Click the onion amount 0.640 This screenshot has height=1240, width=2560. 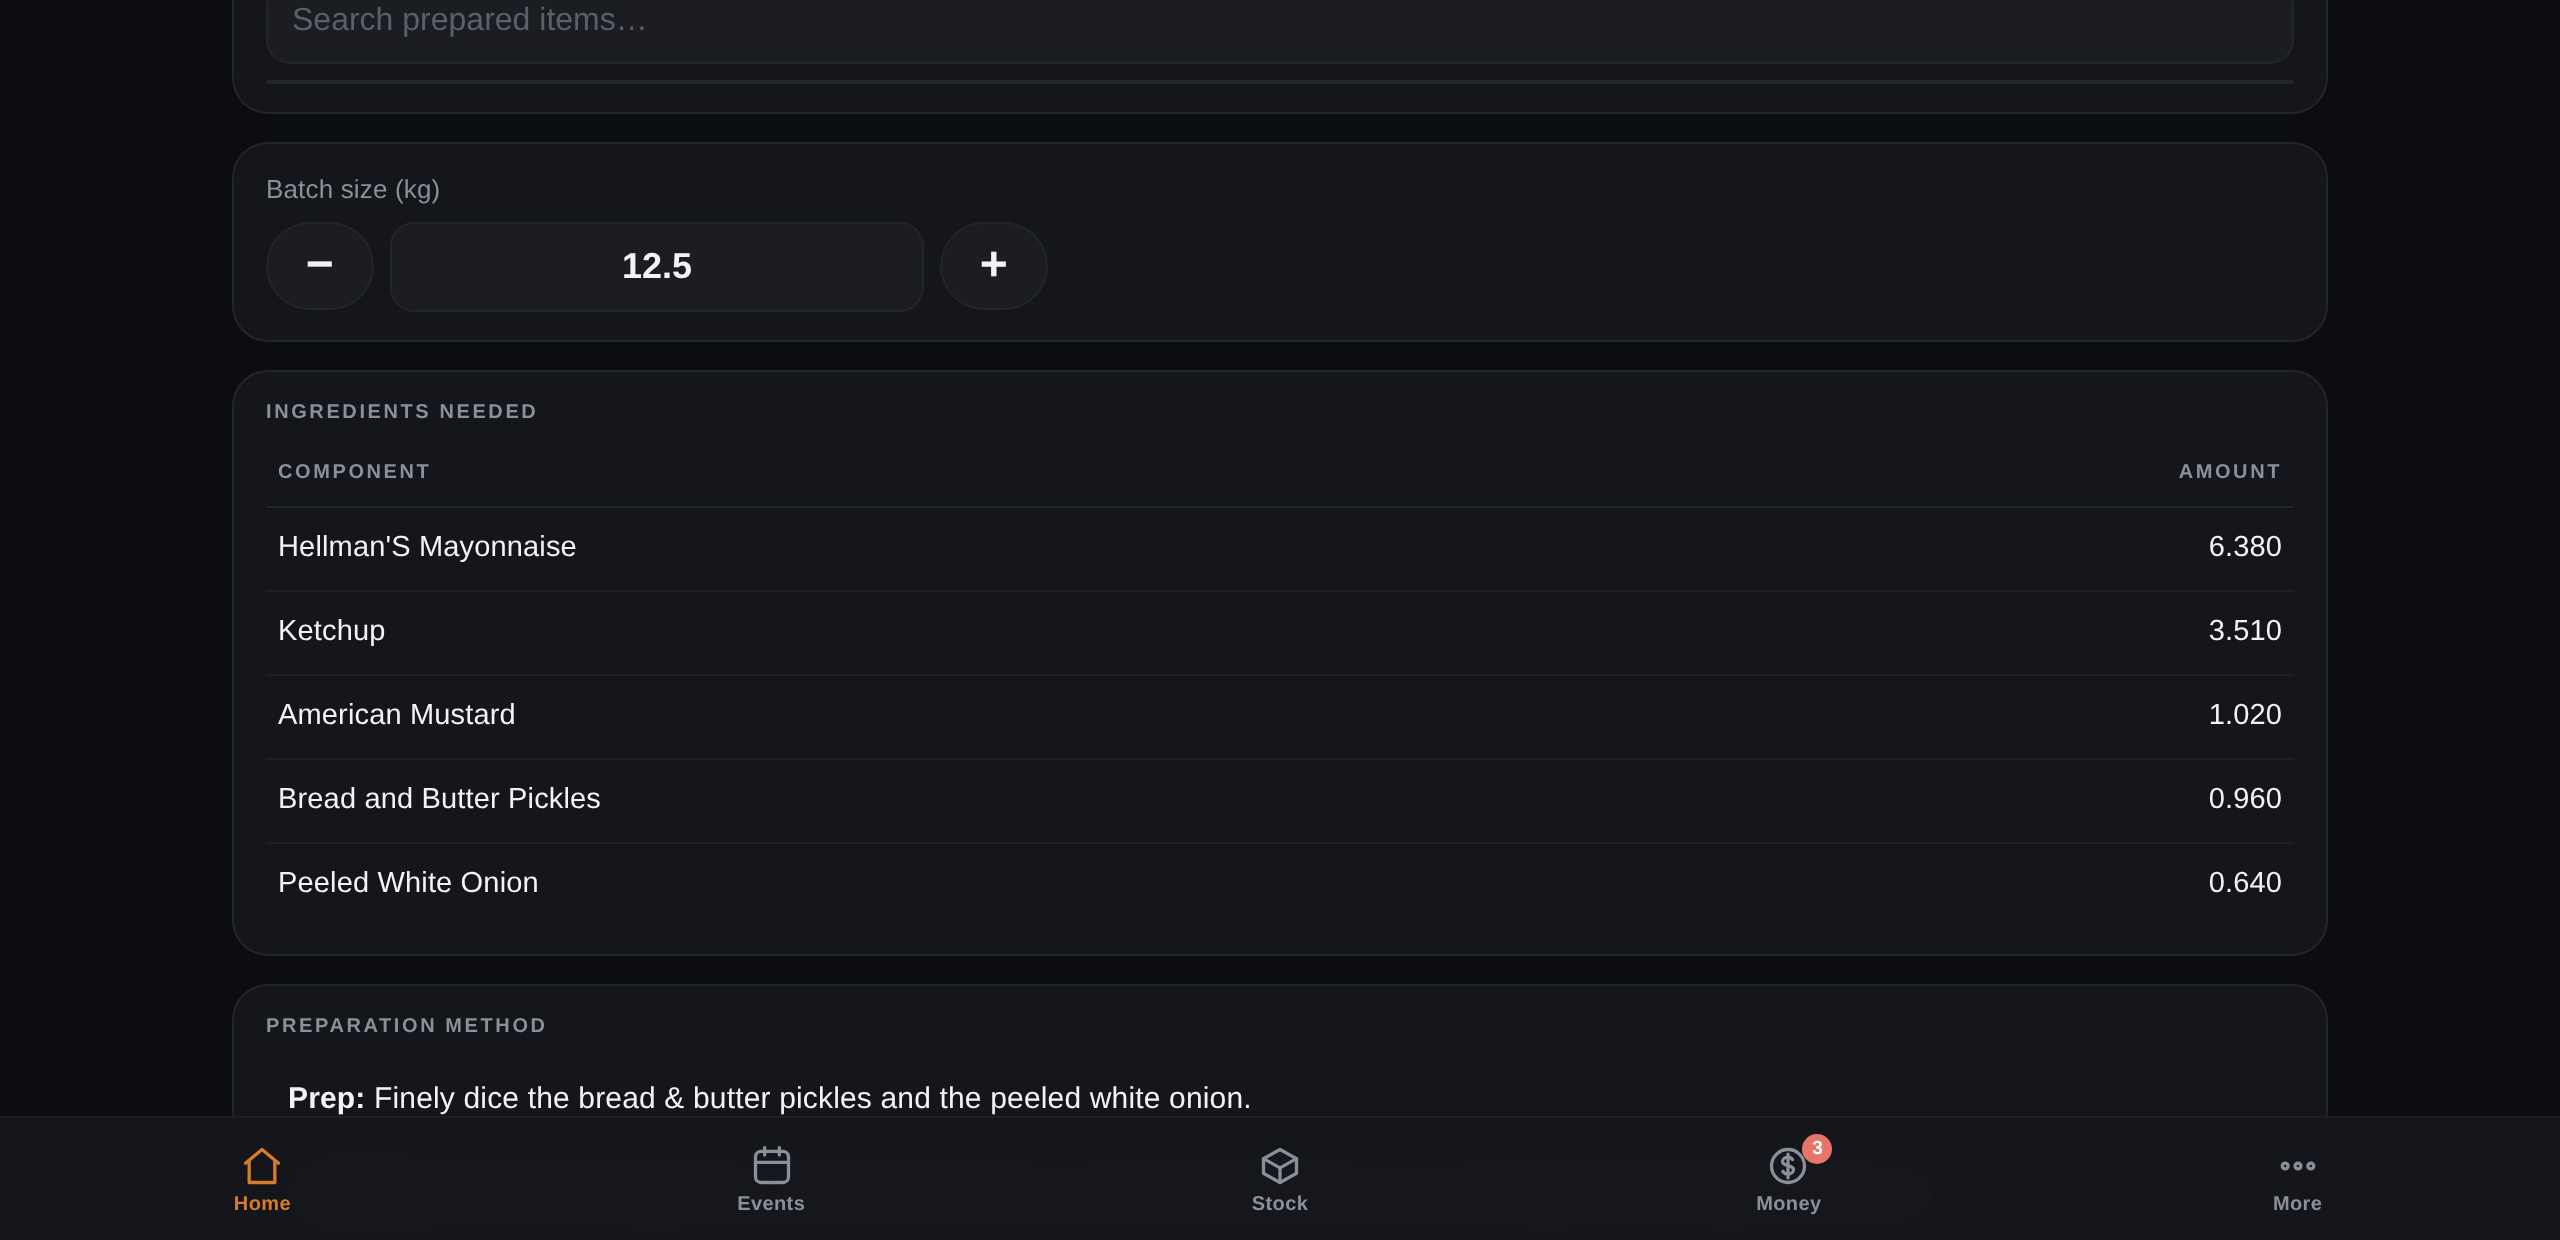2244,882
